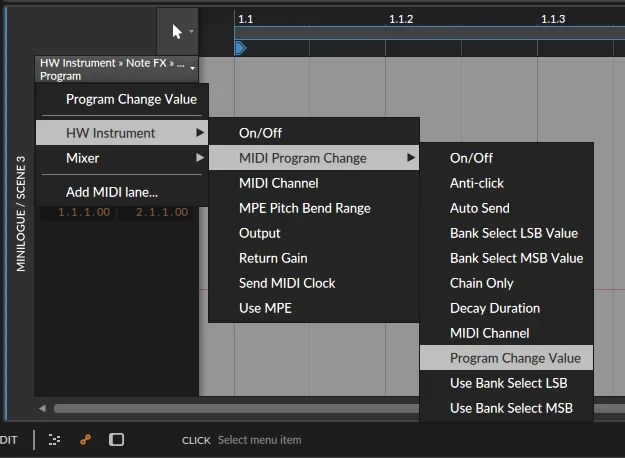This screenshot has width=625, height=458.
Task: Click the 1.1.2 timeline ruler position
Action: tap(400, 19)
